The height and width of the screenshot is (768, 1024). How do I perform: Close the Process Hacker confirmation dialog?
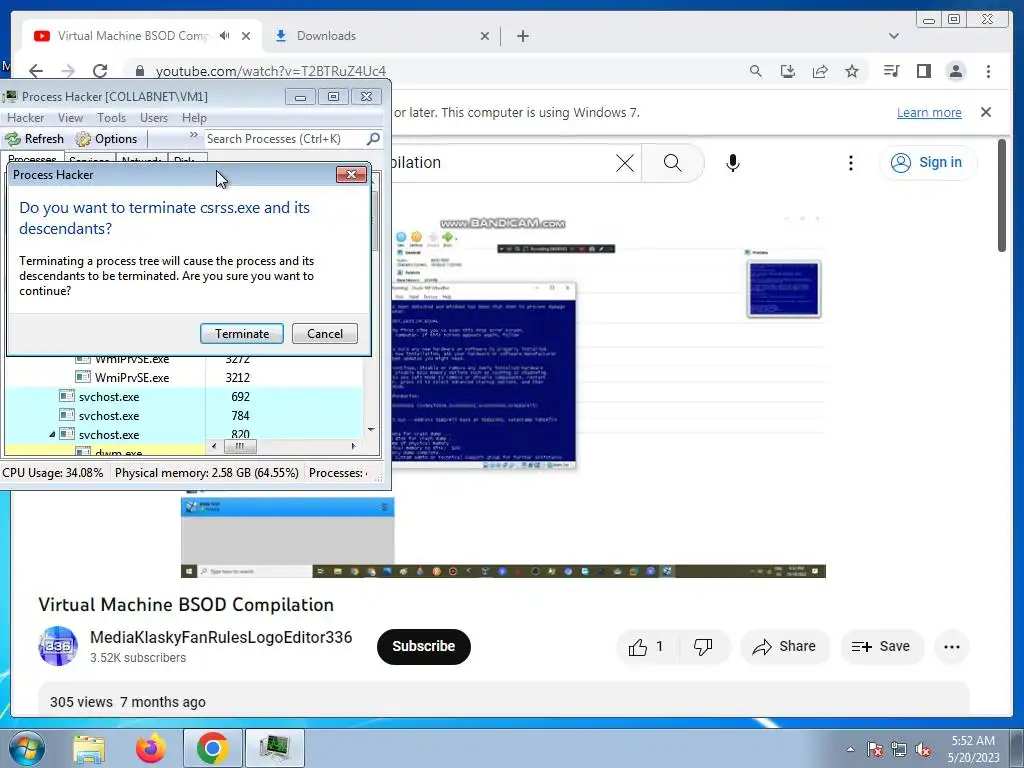point(351,174)
